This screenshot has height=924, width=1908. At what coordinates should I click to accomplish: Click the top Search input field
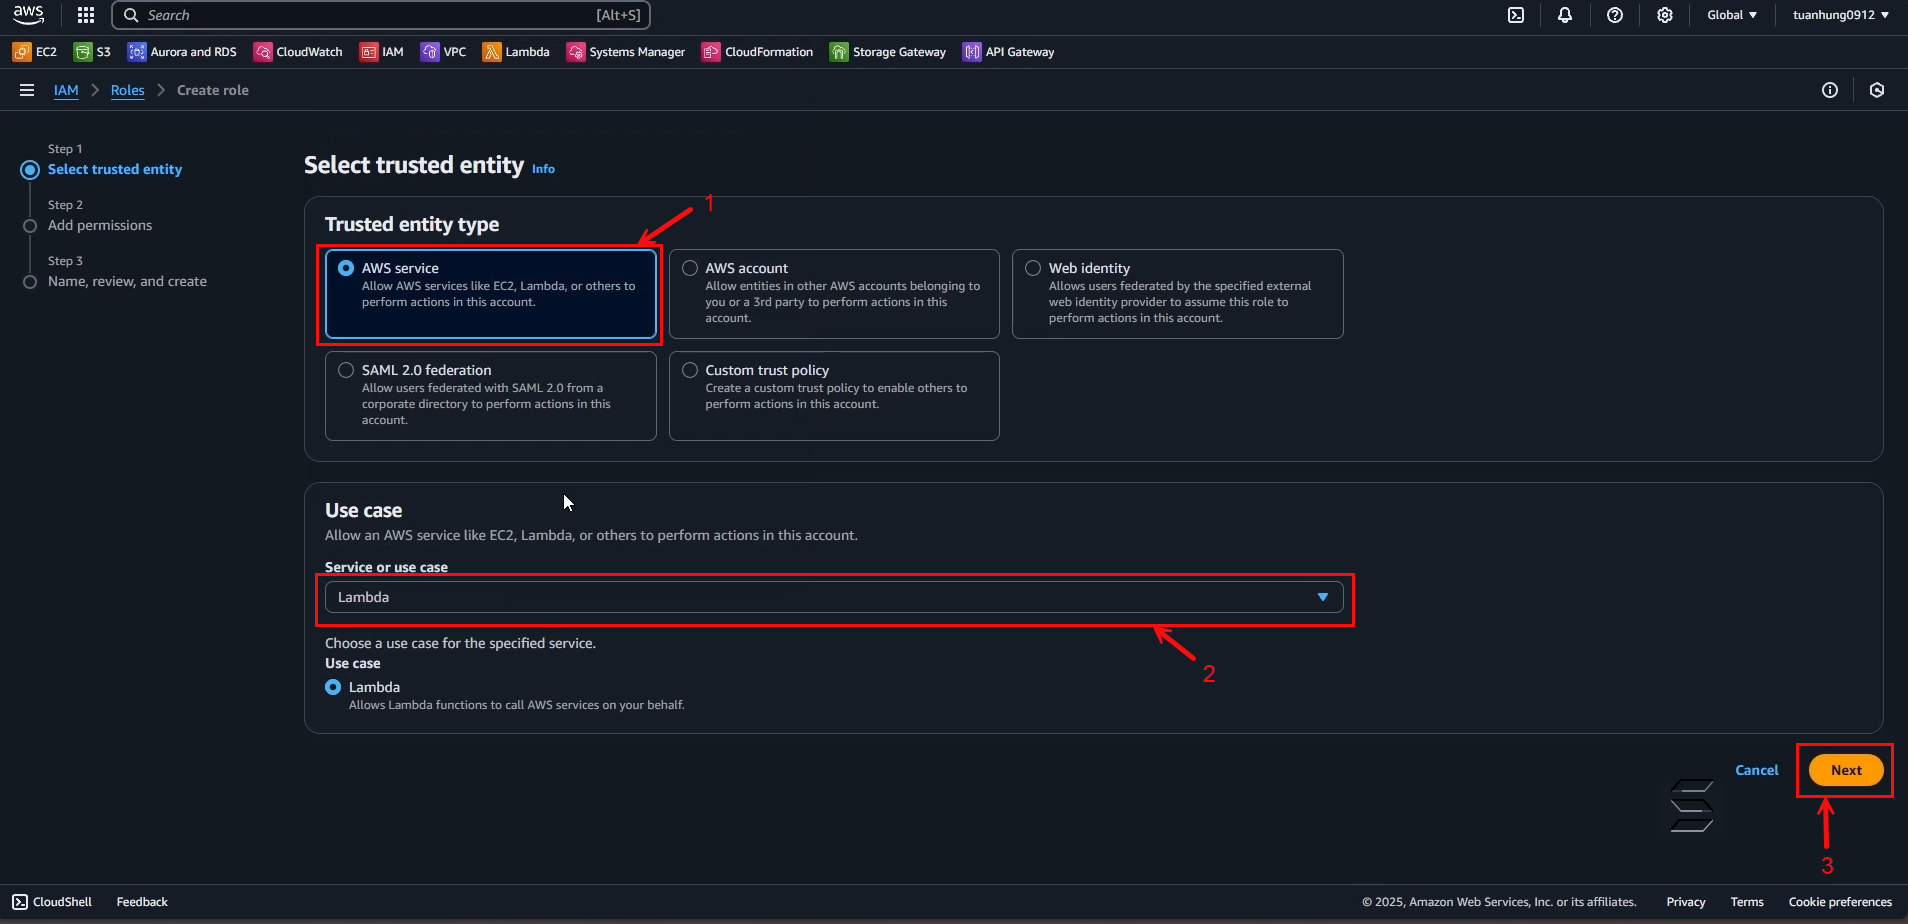click(x=381, y=15)
